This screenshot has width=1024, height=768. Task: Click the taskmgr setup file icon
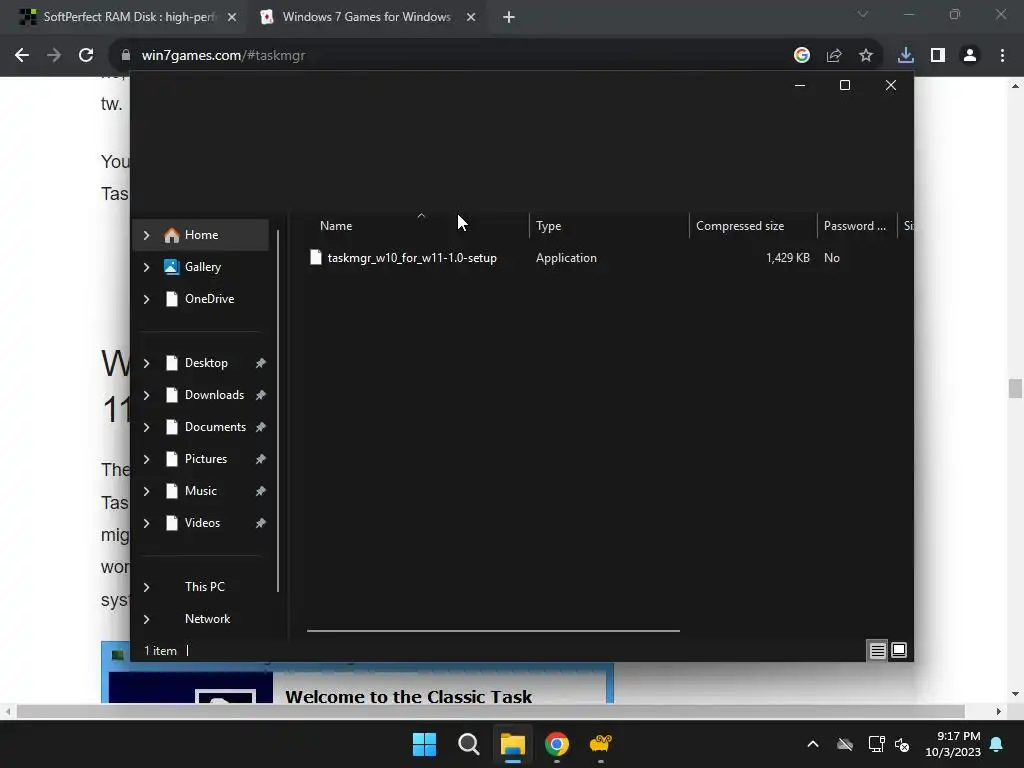(316, 257)
